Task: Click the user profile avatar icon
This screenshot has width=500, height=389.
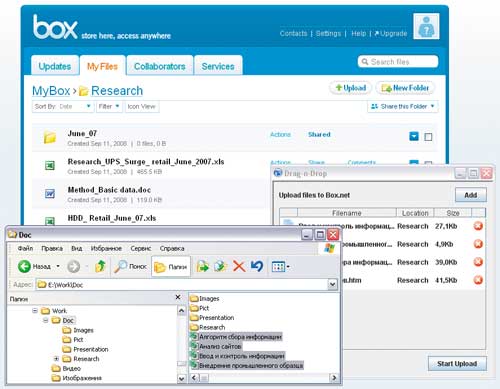Action: pyautogui.click(x=426, y=26)
